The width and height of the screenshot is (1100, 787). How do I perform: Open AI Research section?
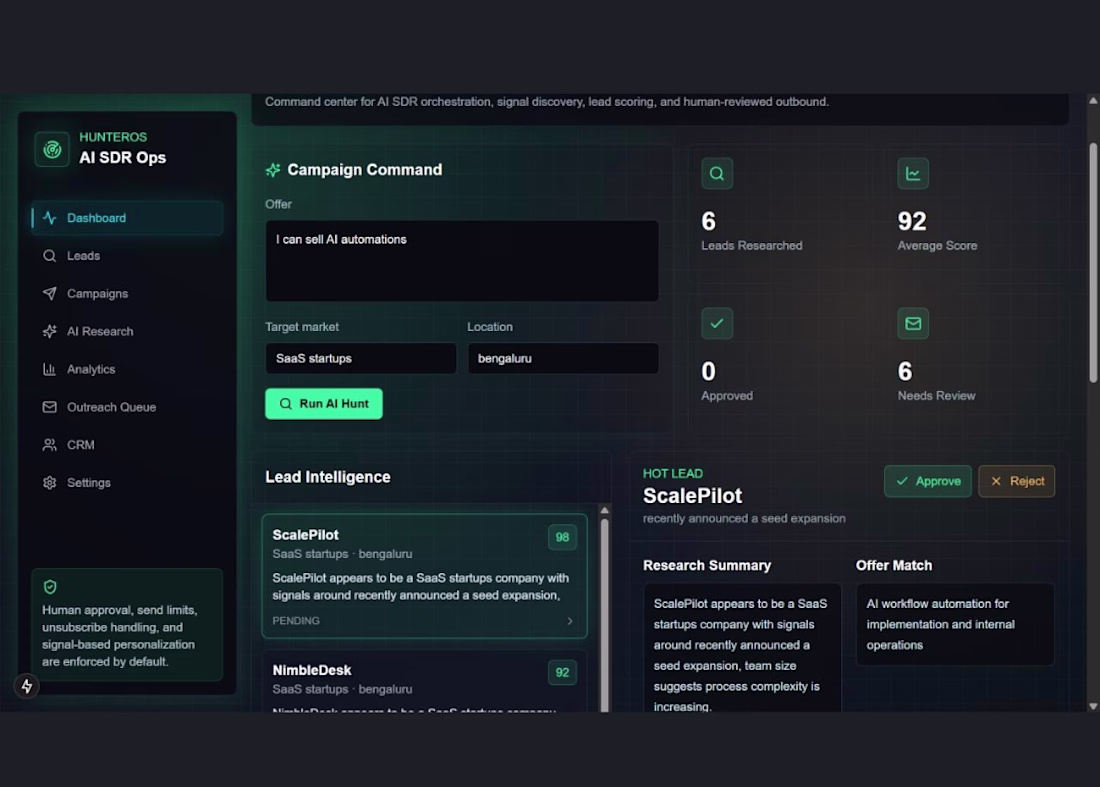point(127,331)
